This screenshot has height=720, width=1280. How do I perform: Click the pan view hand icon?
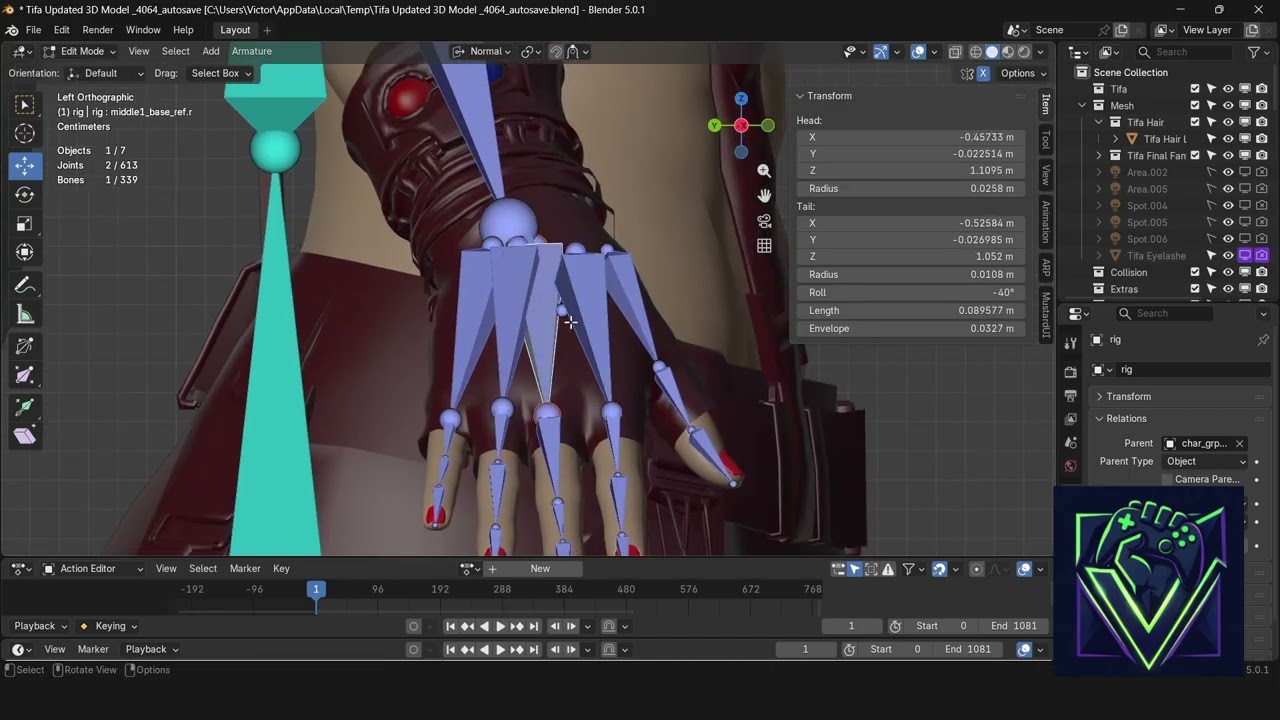coord(764,196)
